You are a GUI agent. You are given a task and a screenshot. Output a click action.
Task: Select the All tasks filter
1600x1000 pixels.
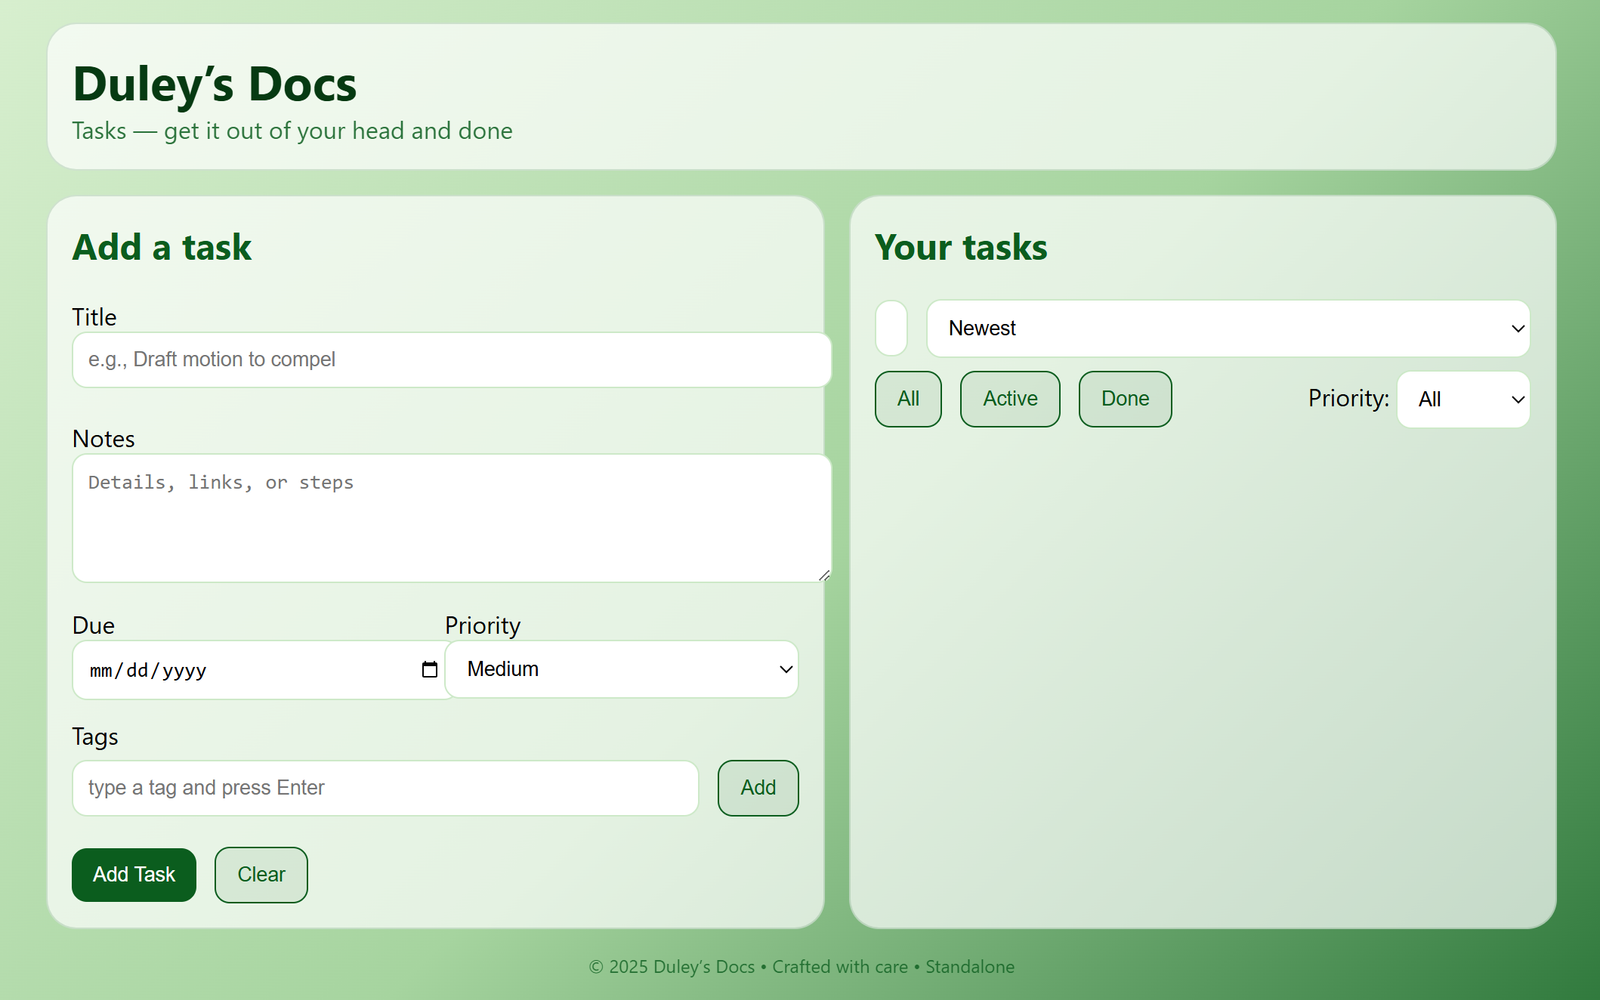907,398
